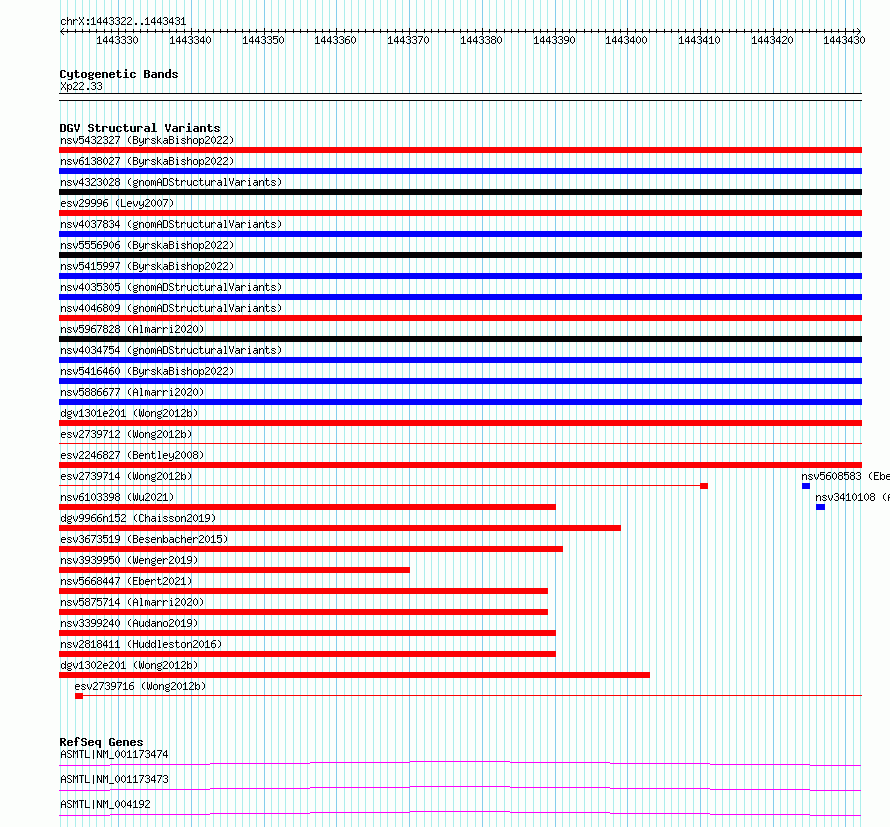
Task: Click the blue bar of nsv6138027
Action: coord(460,171)
